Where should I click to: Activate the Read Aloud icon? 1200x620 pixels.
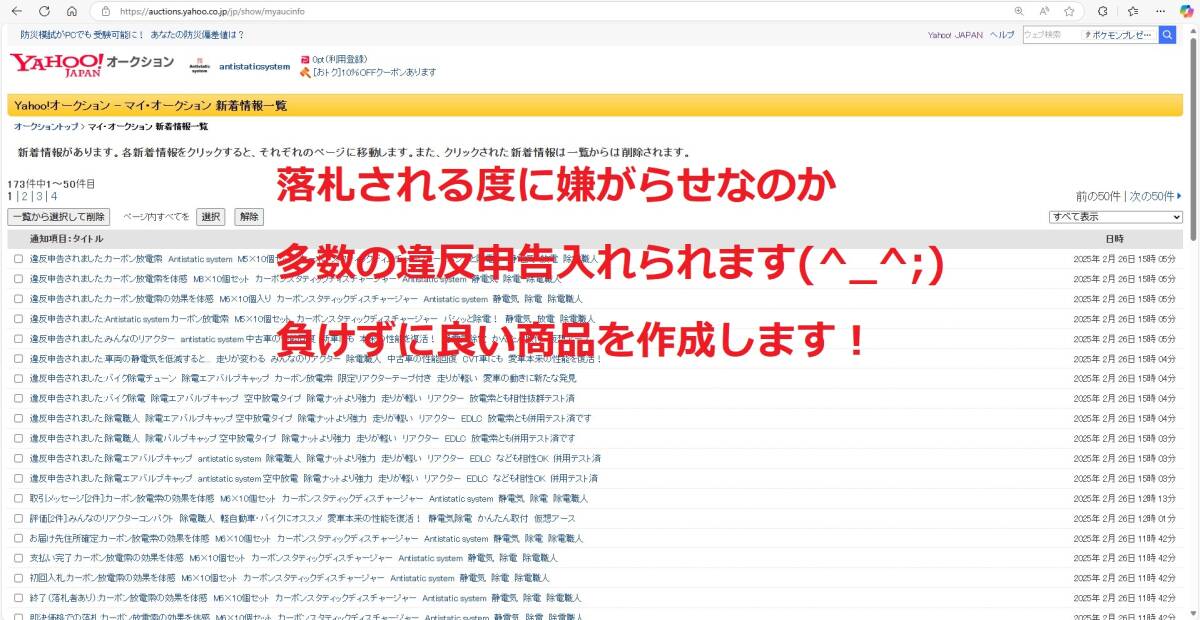point(1044,11)
